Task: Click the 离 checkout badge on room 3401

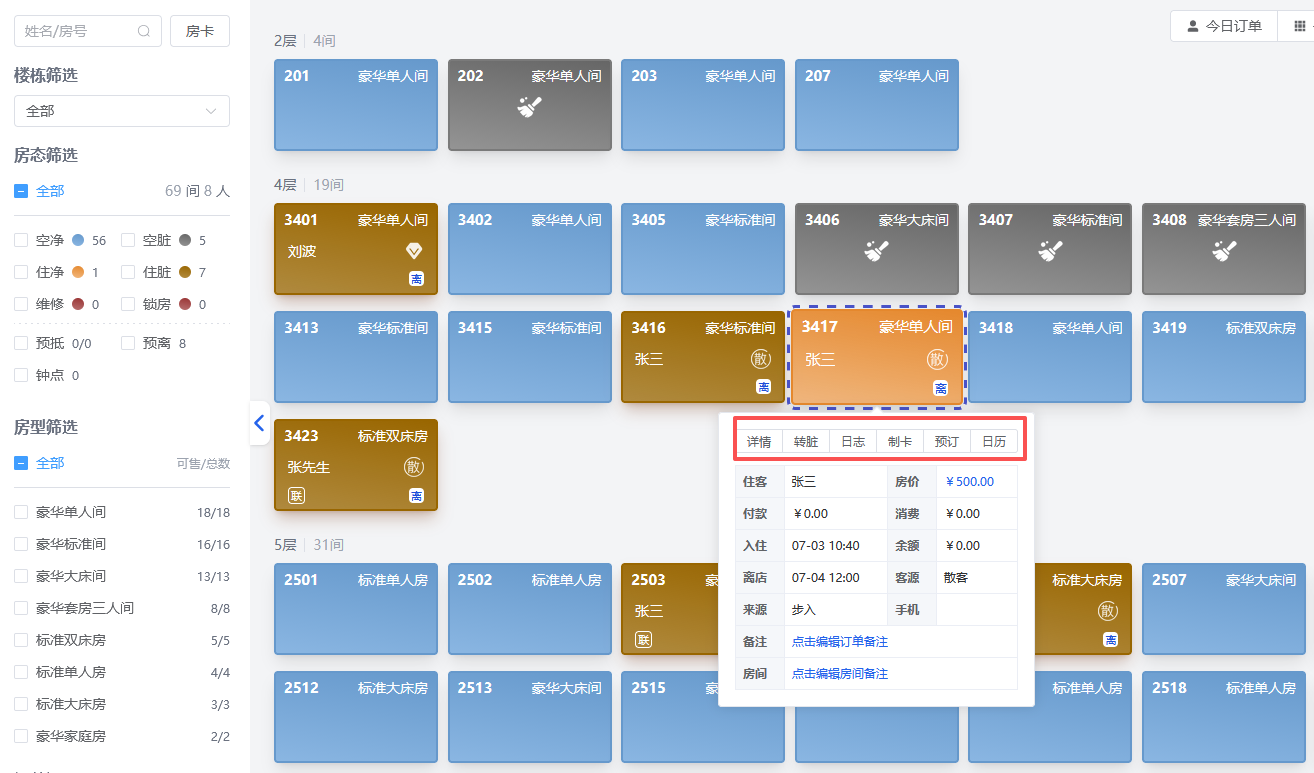Action: coord(416,279)
